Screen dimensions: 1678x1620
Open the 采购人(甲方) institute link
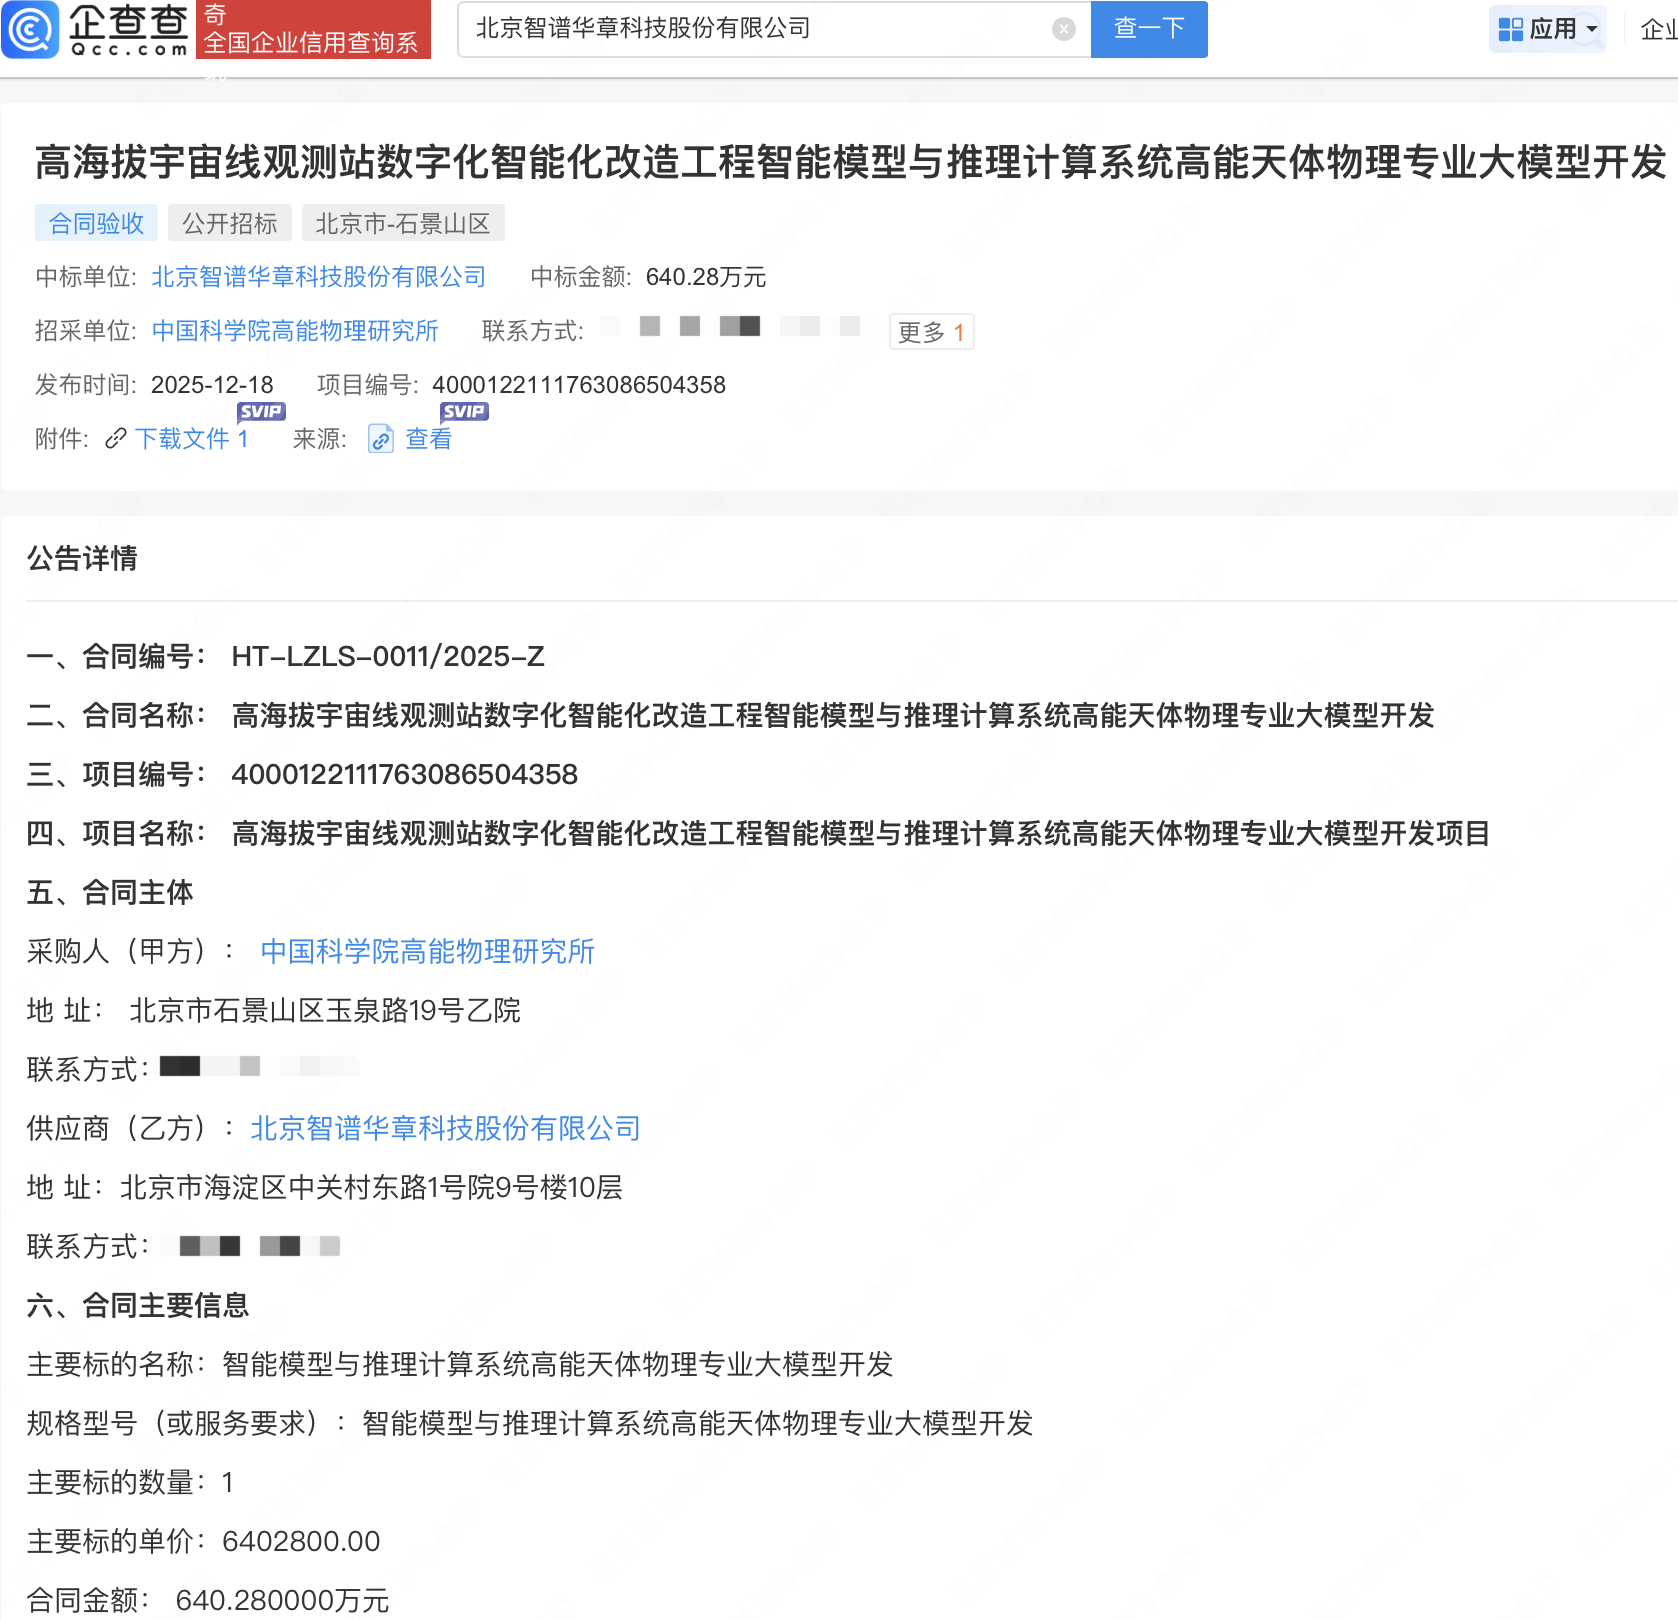427,951
